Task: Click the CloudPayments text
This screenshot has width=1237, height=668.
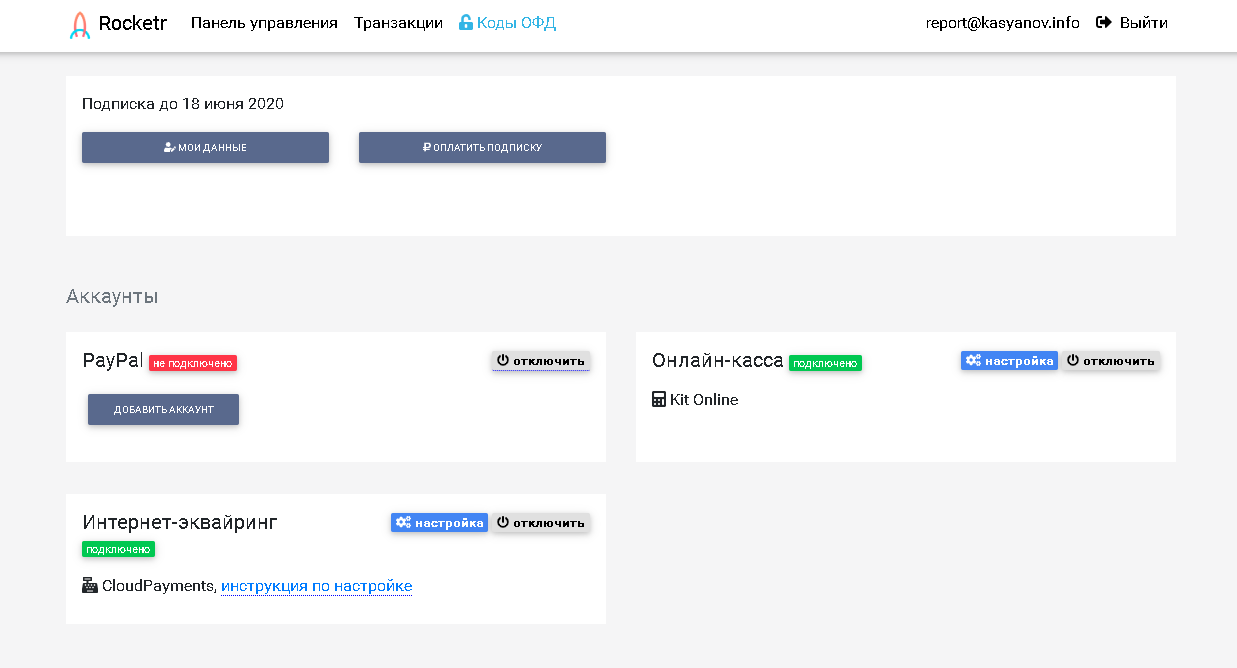Action: [x=158, y=586]
